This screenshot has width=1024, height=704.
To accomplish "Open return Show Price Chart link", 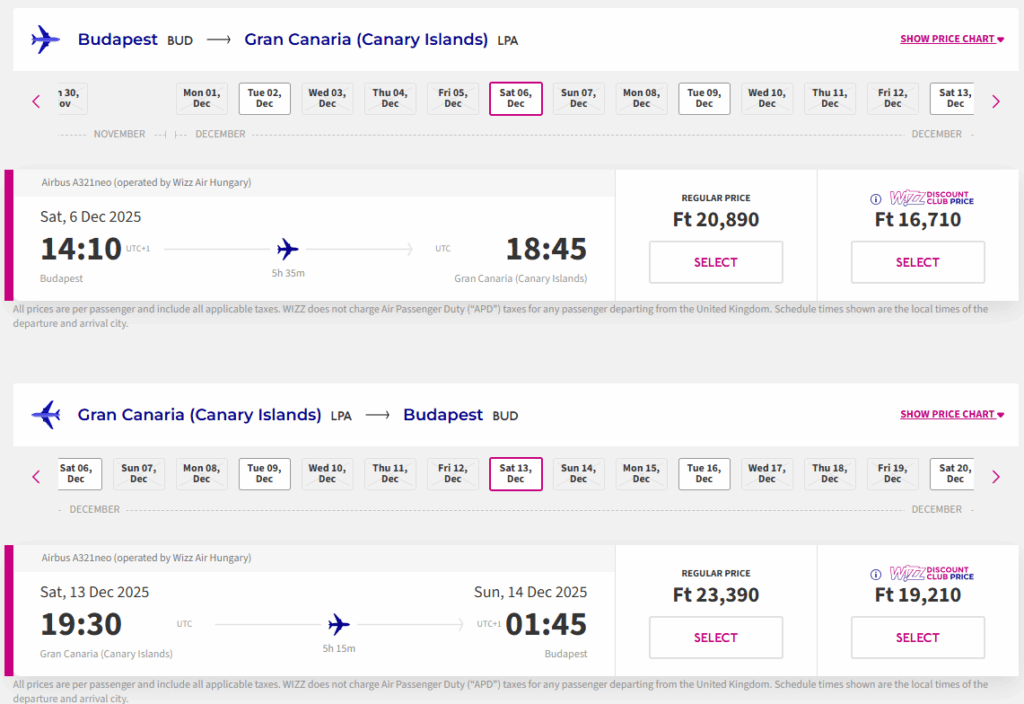I will pyautogui.click(x=952, y=414).
